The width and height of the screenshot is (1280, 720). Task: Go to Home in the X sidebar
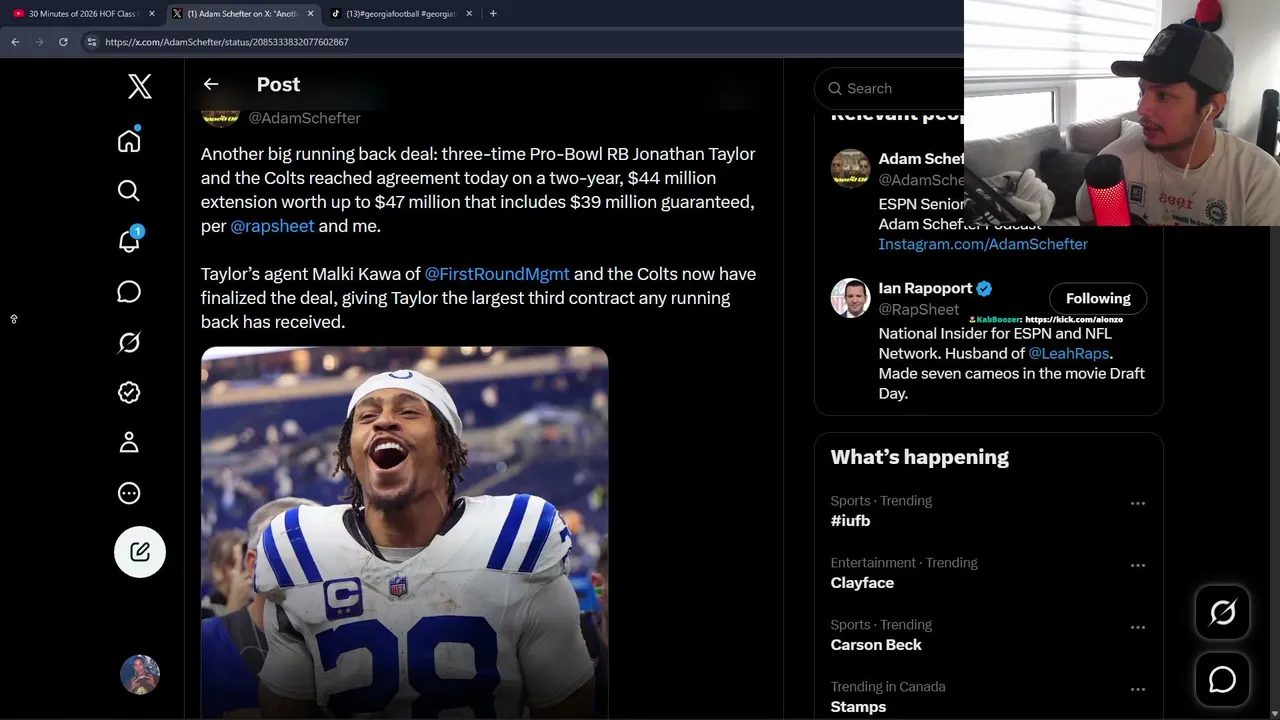click(x=129, y=140)
